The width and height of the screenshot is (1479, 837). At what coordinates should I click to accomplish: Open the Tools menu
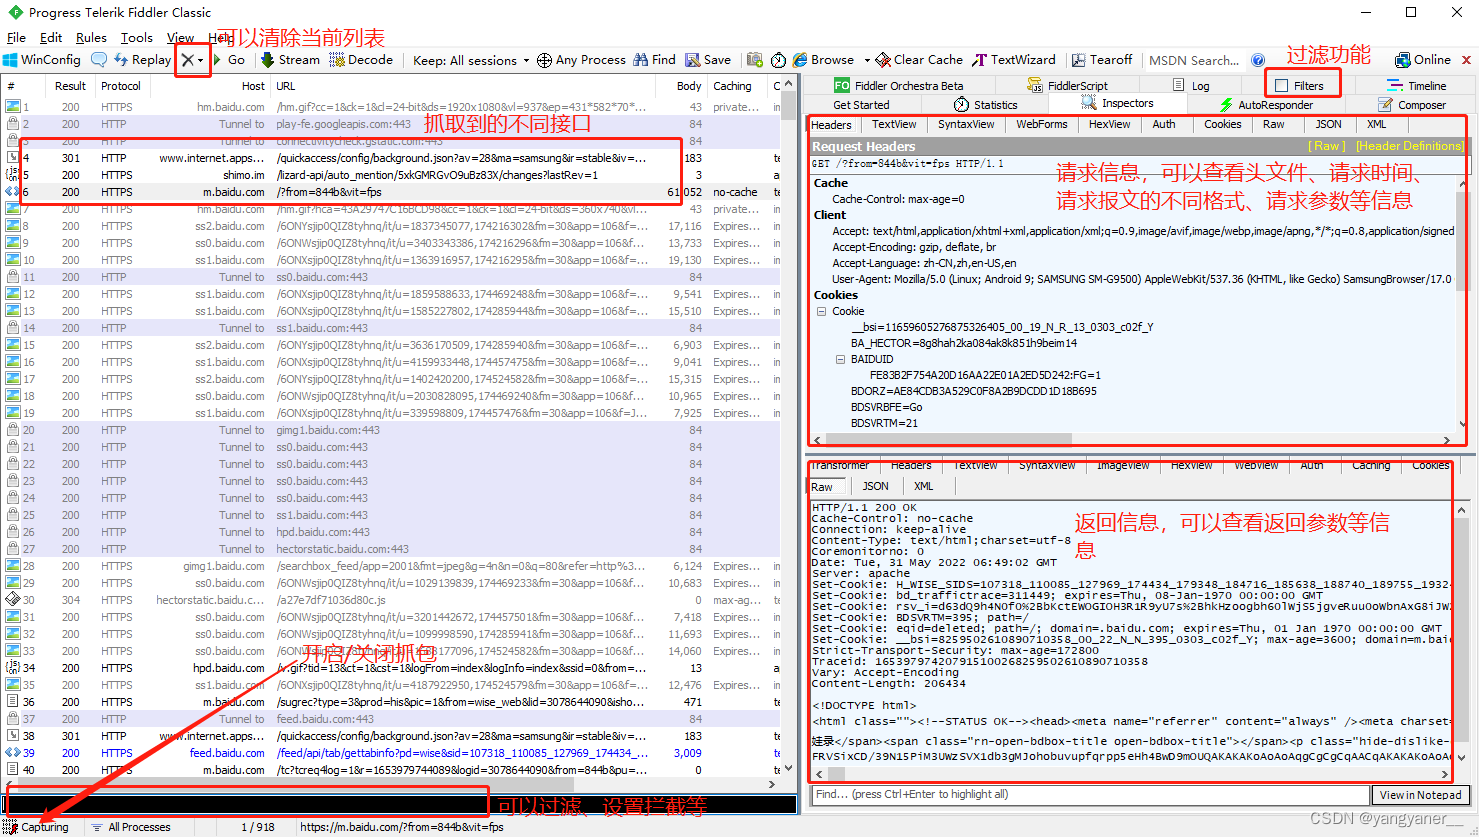coord(137,37)
